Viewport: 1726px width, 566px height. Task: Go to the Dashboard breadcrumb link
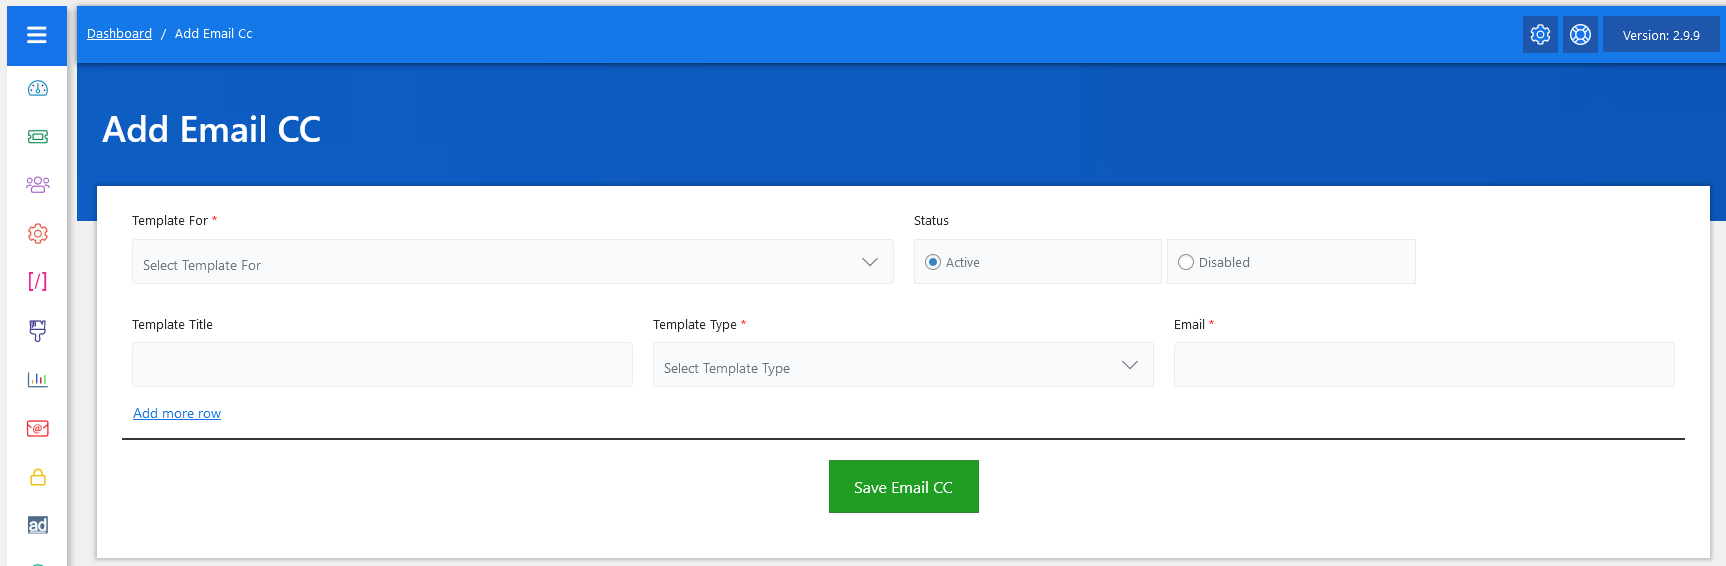pyautogui.click(x=119, y=34)
